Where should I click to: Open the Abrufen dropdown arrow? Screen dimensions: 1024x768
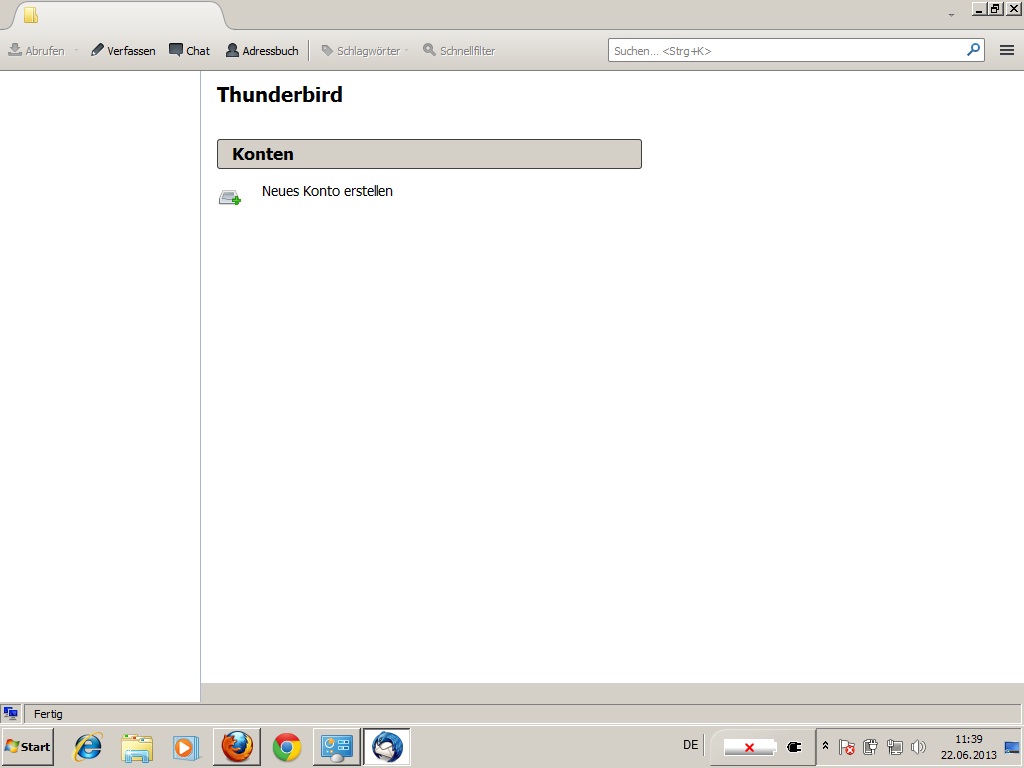pos(76,50)
